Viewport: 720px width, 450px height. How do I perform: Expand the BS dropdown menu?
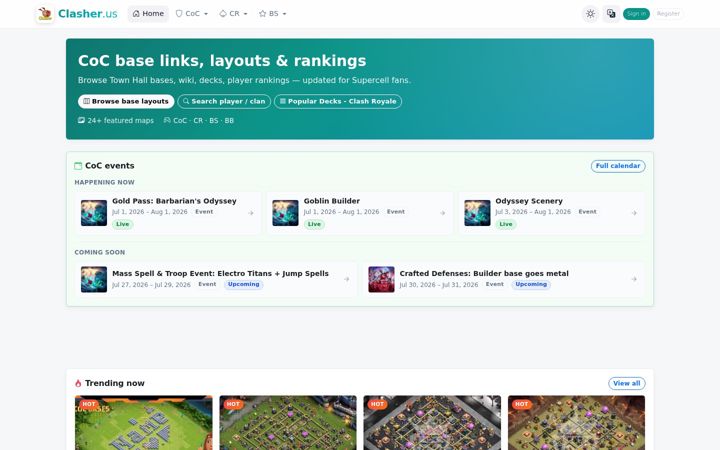click(x=273, y=14)
